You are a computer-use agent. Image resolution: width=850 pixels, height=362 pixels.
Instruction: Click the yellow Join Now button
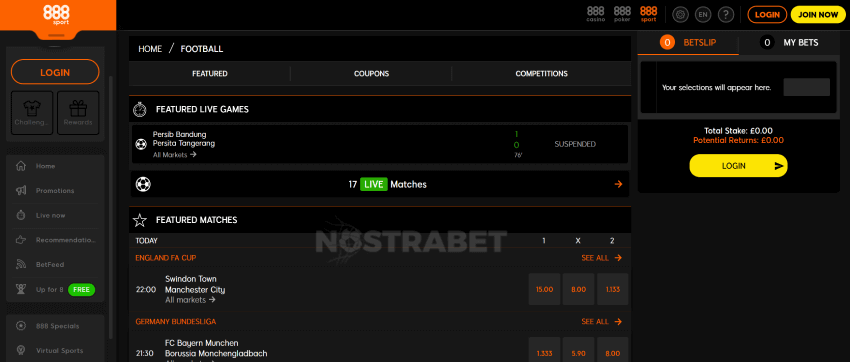point(817,15)
